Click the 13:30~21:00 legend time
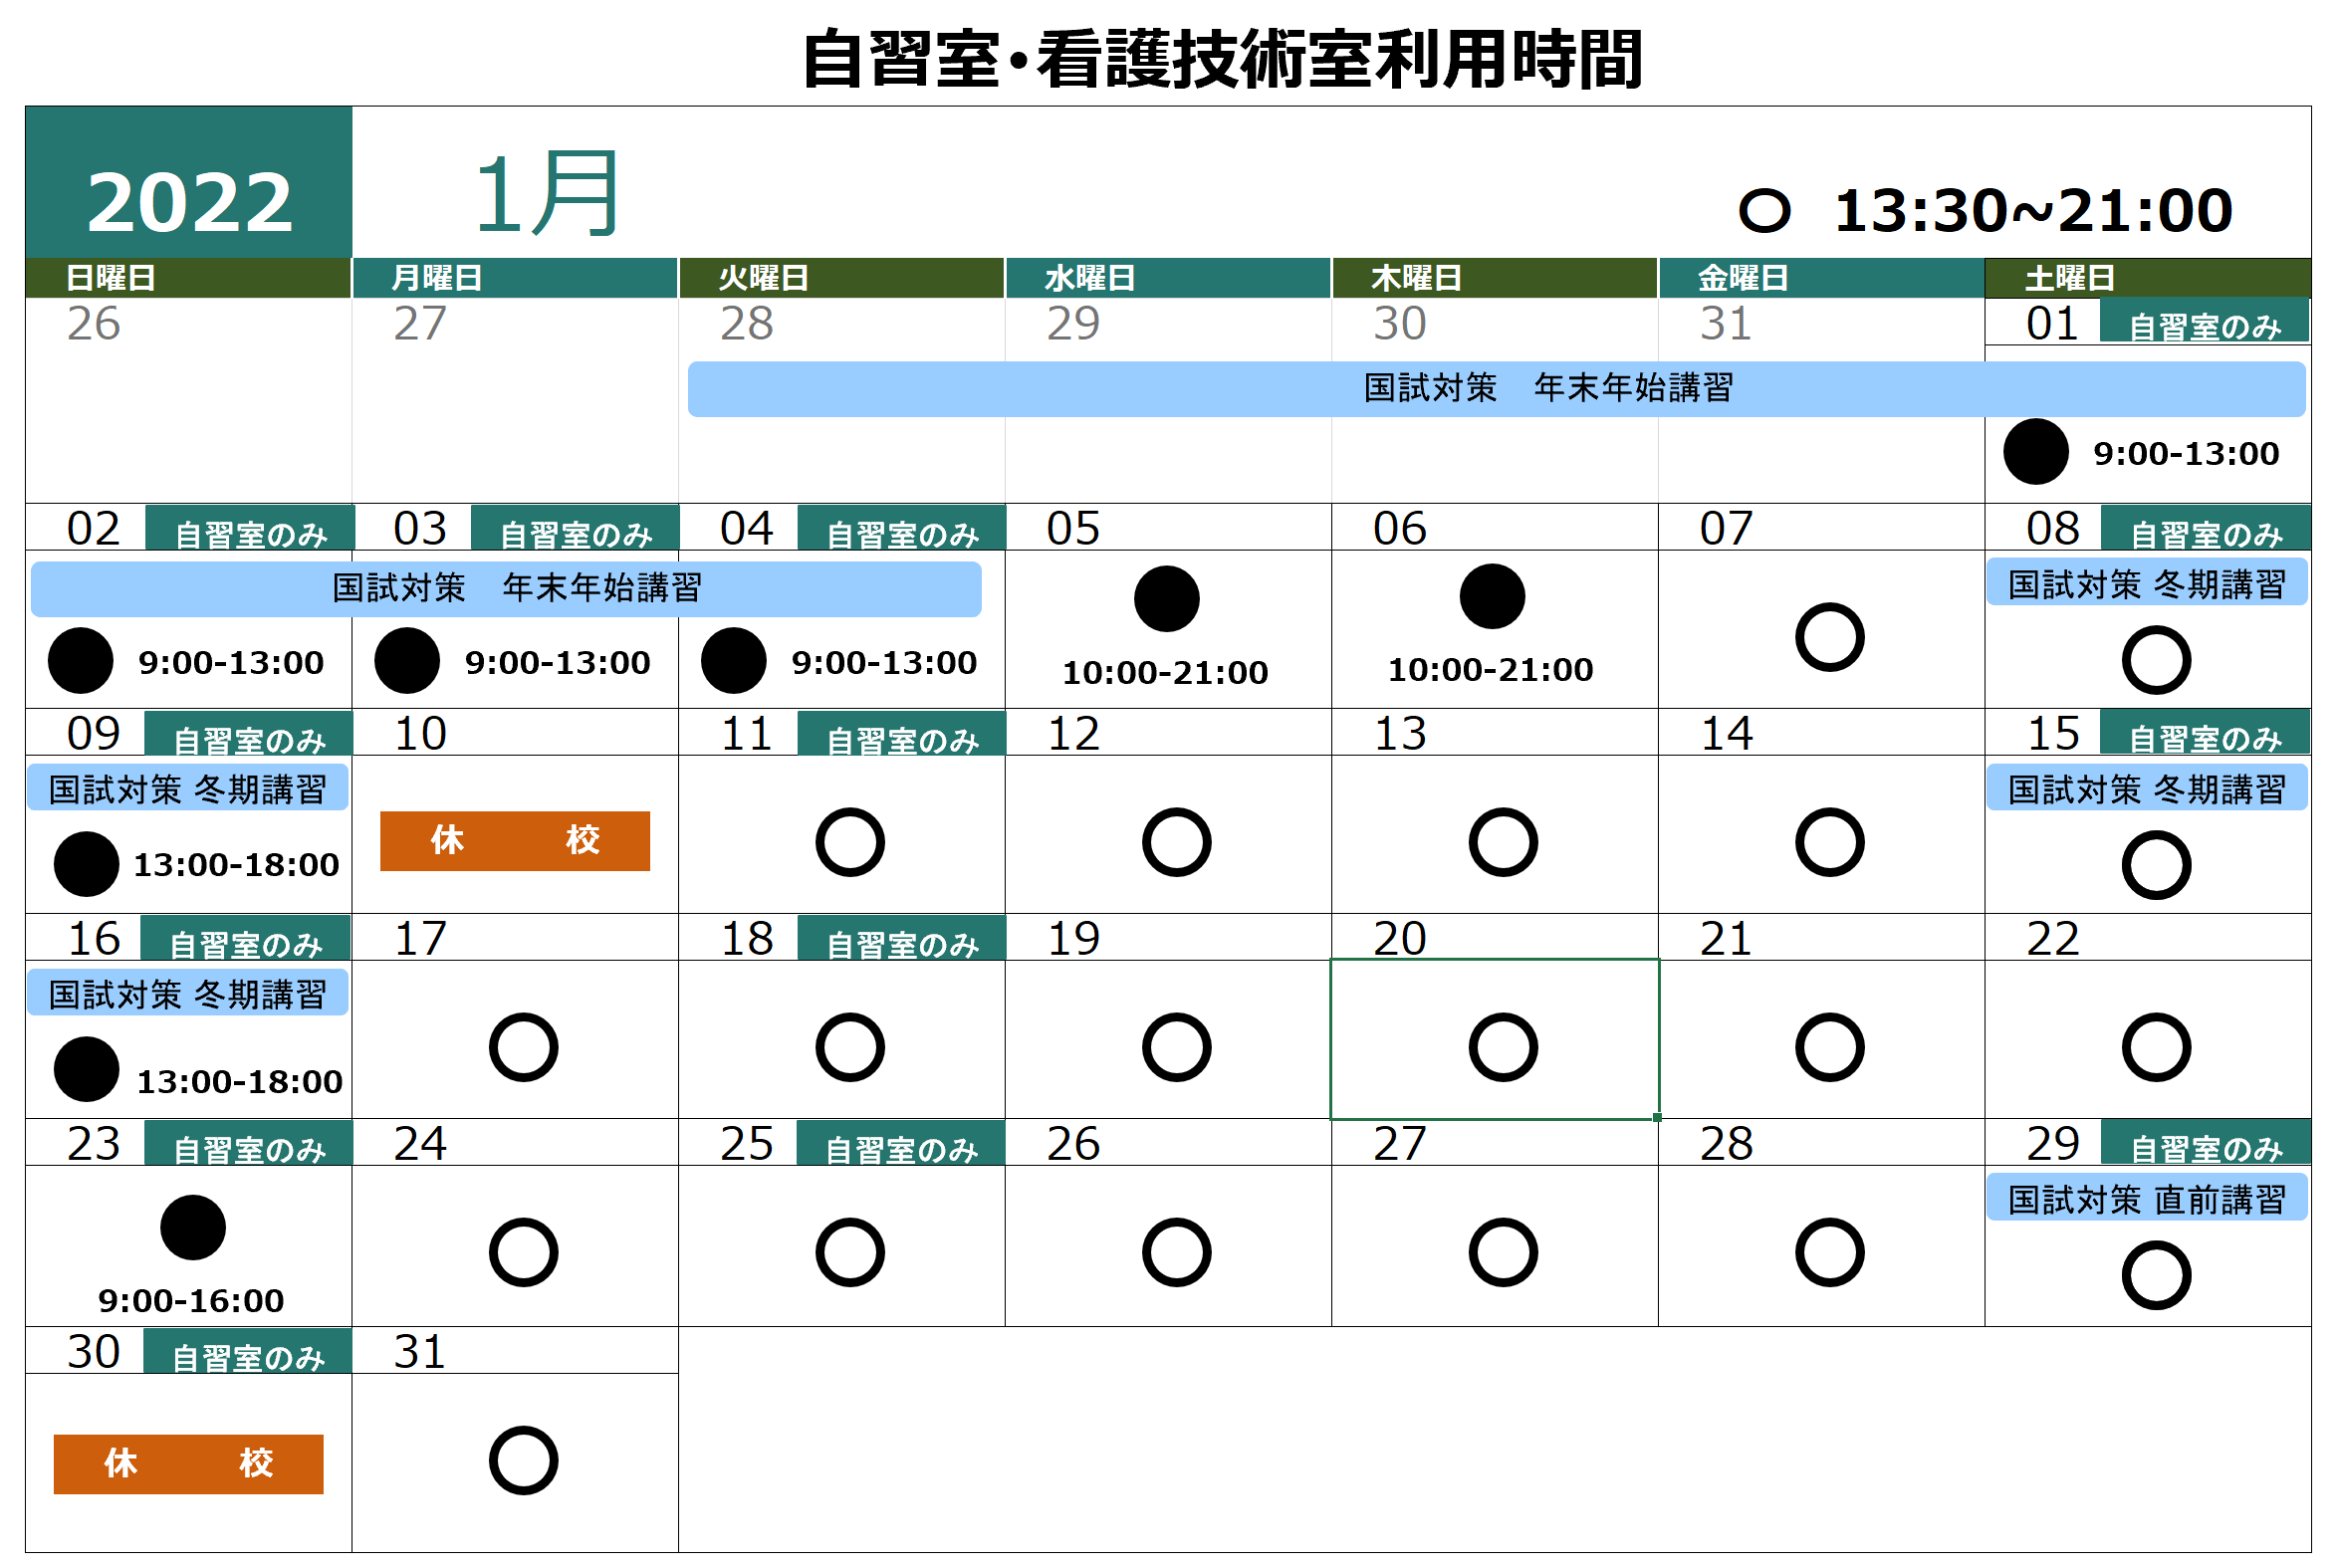This screenshot has height=1568, width=2339. [x=2033, y=211]
